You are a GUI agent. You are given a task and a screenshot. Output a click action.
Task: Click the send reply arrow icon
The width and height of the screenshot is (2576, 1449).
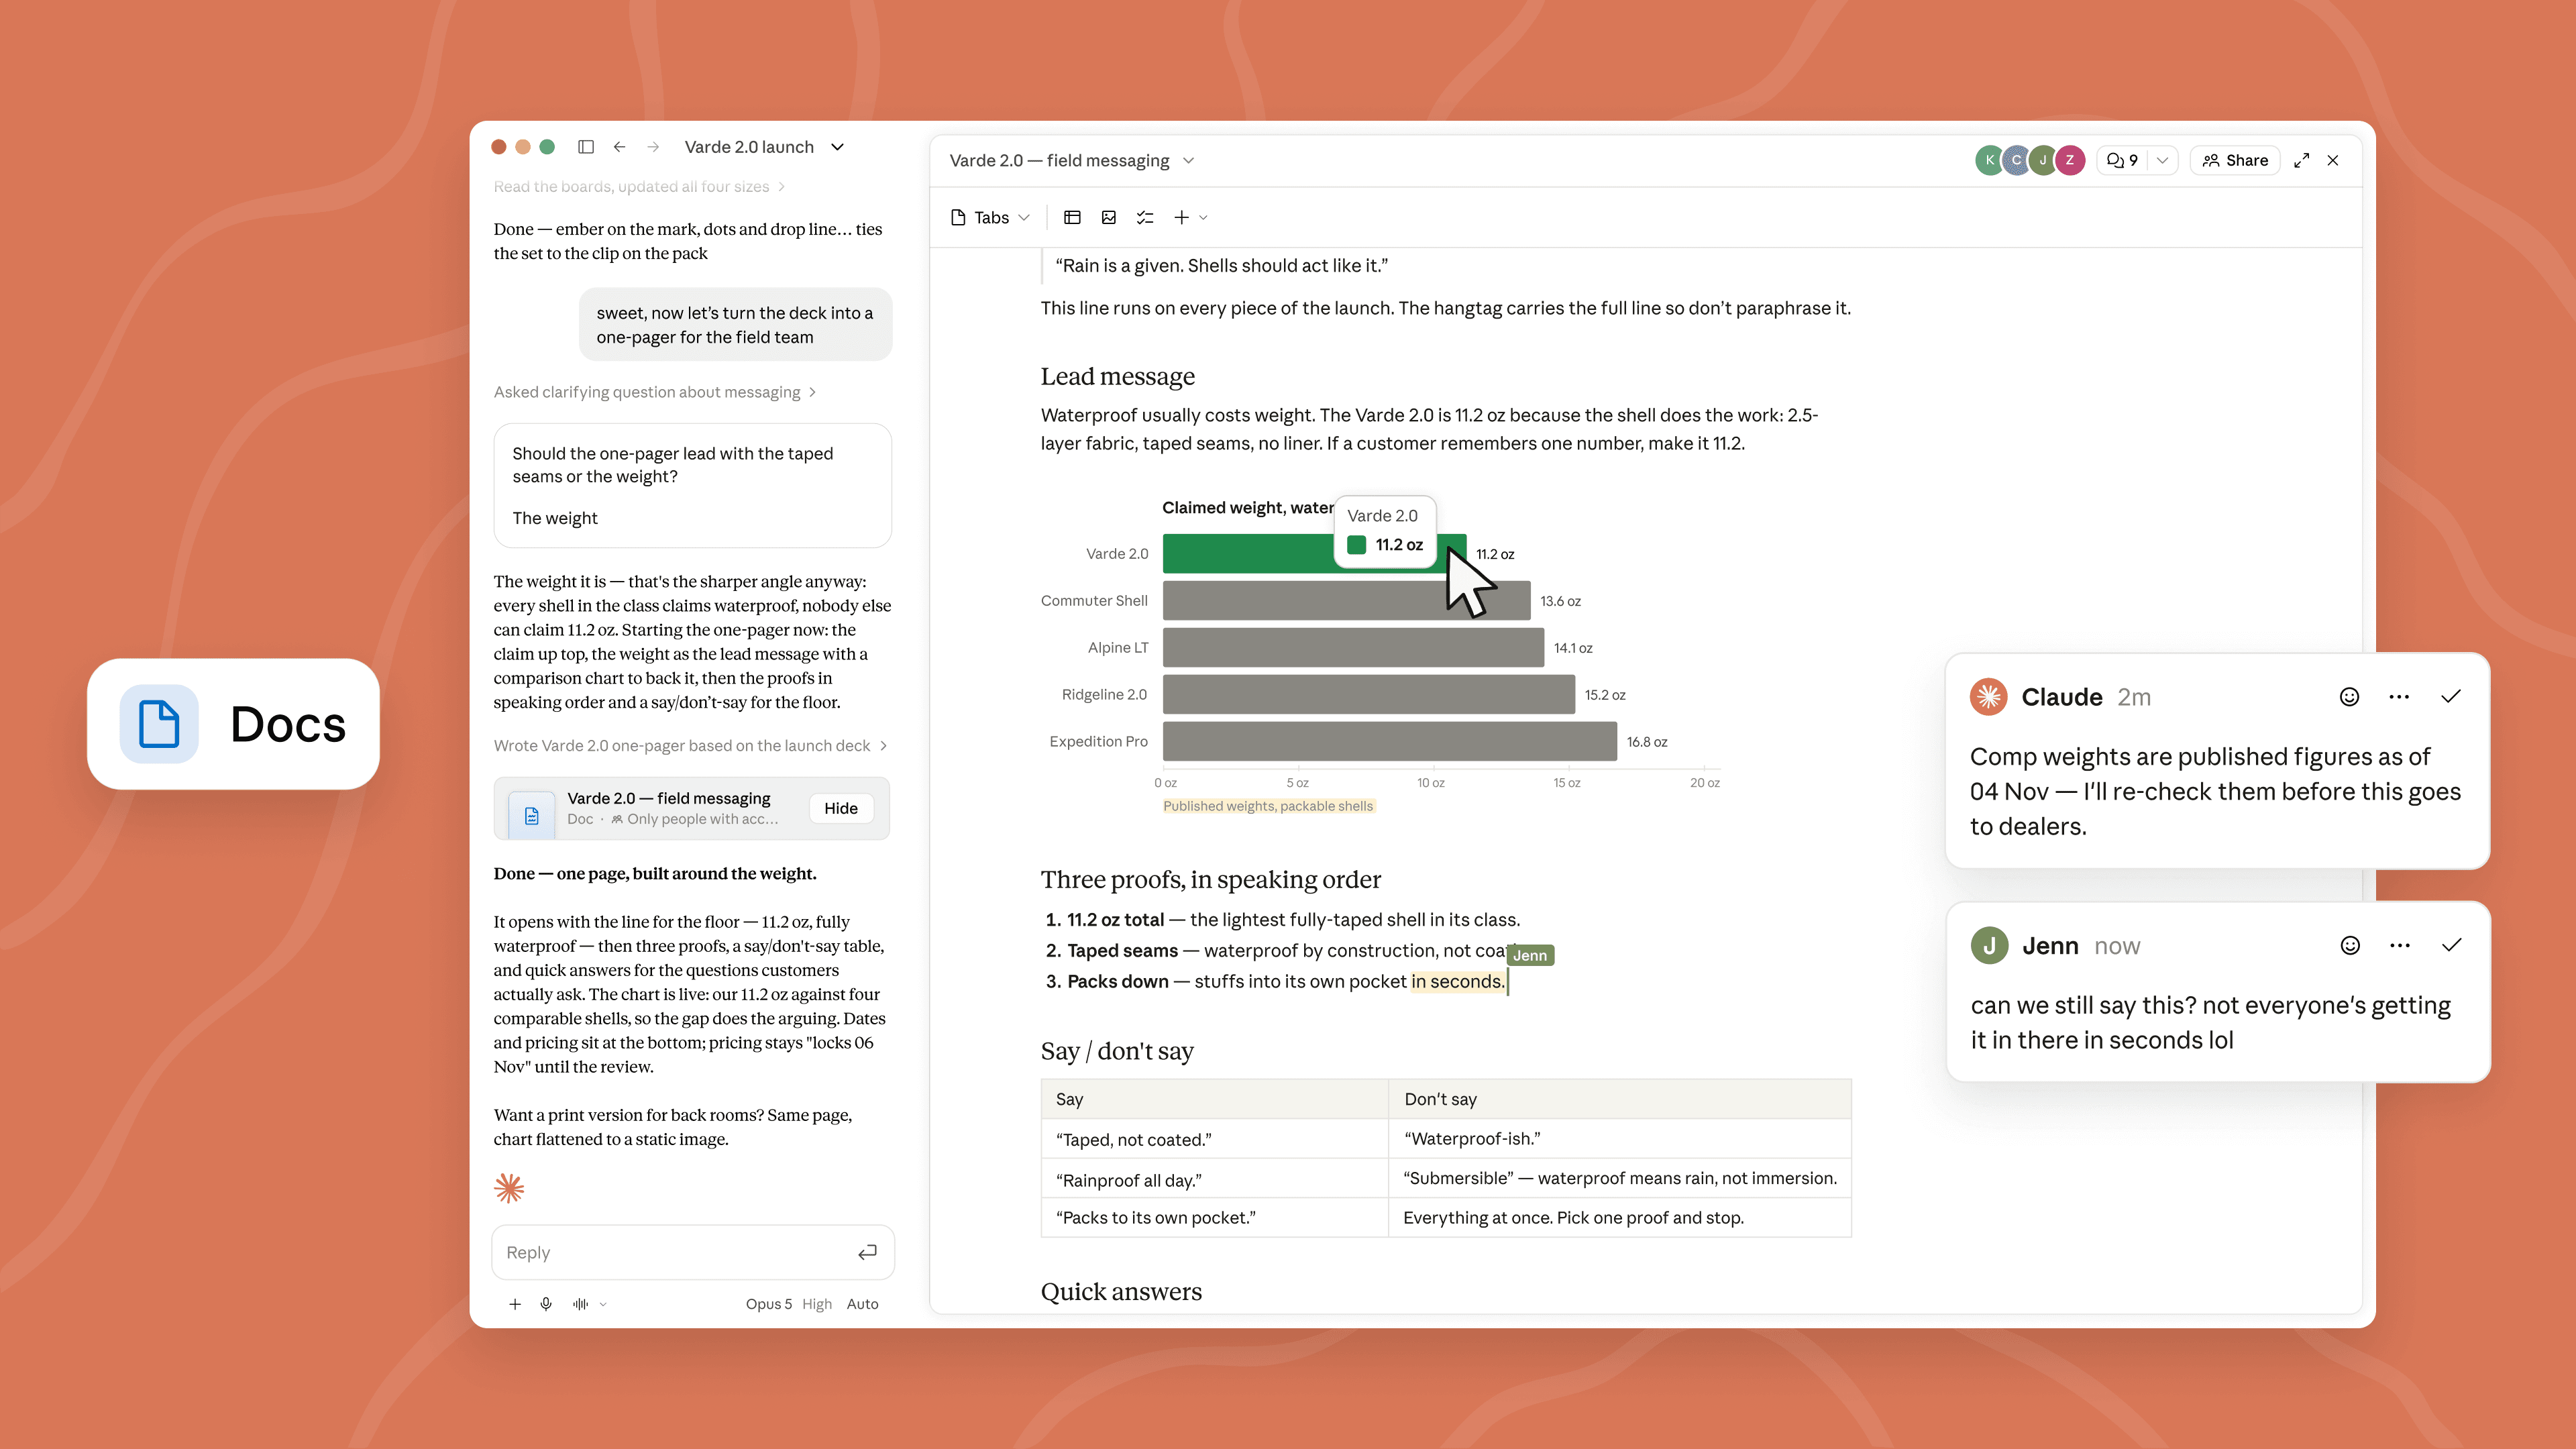pyautogui.click(x=867, y=1252)
